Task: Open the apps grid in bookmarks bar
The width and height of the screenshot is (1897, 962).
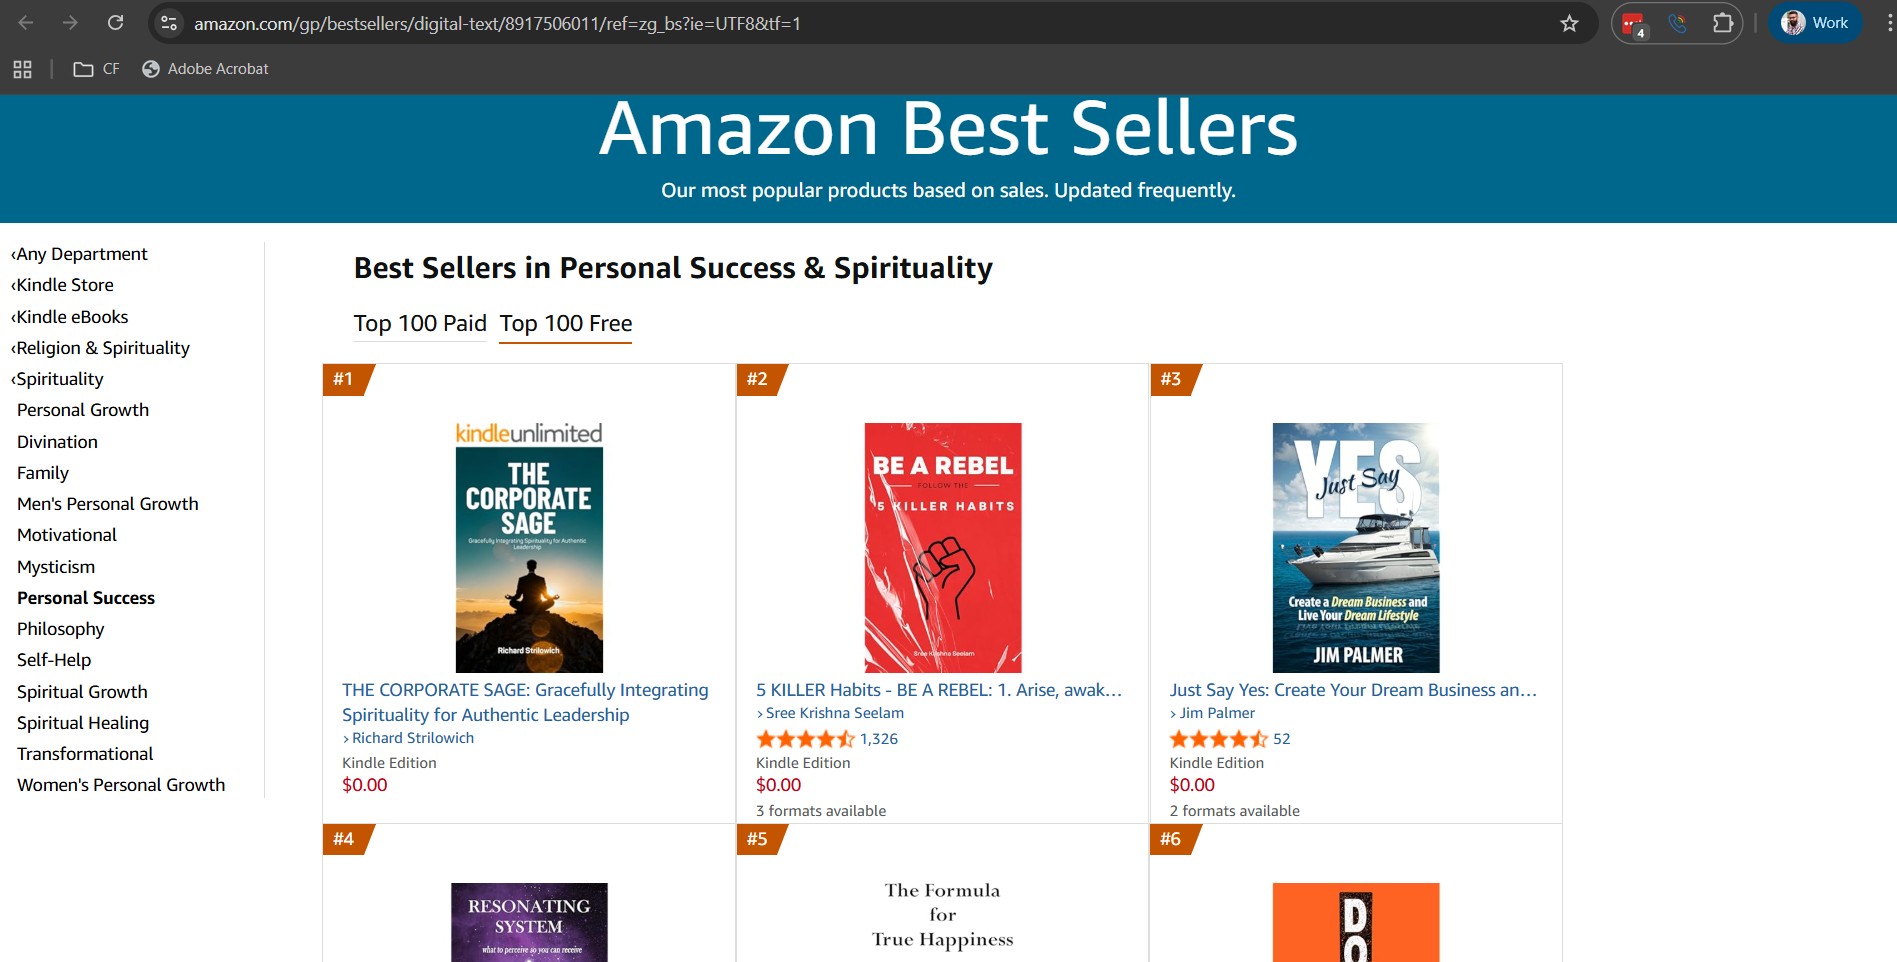Action: [22, 69]
